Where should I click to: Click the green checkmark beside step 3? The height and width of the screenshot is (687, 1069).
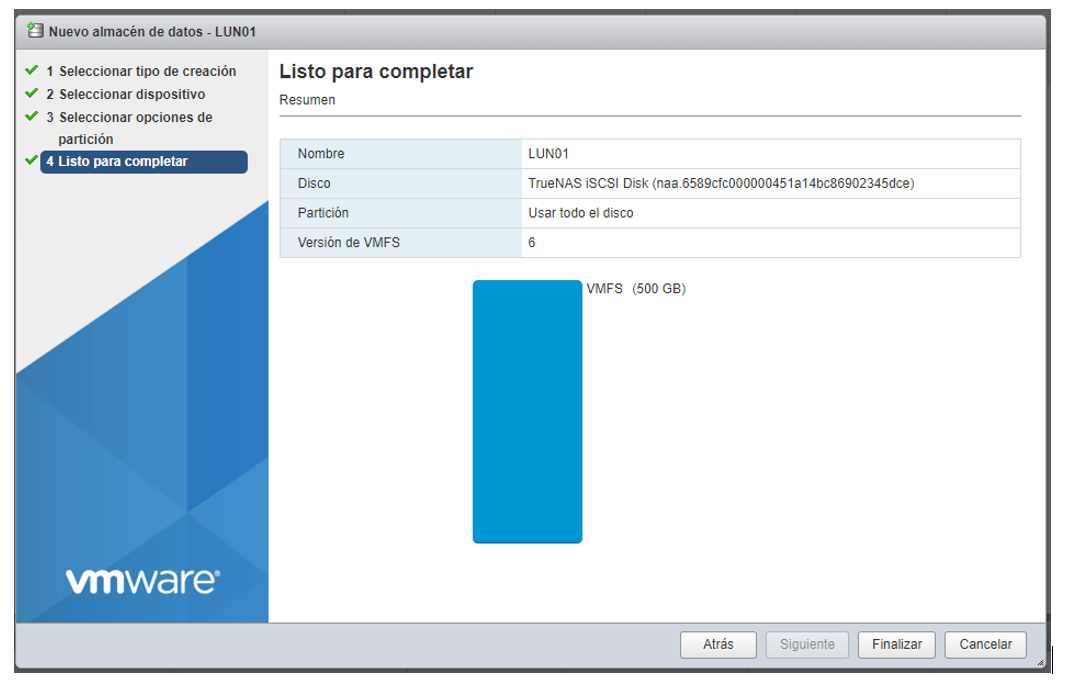(x=31, y=116)
